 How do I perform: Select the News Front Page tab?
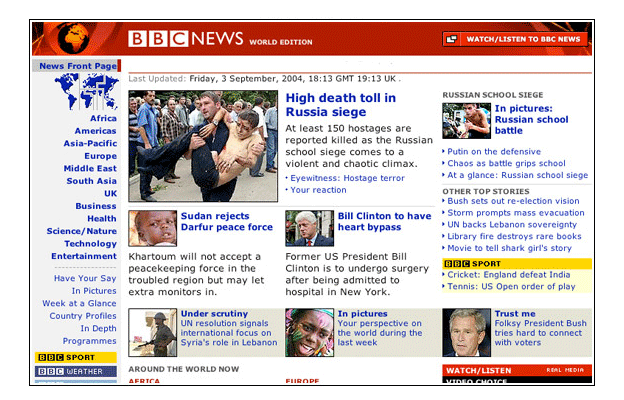tap(78, 66)
